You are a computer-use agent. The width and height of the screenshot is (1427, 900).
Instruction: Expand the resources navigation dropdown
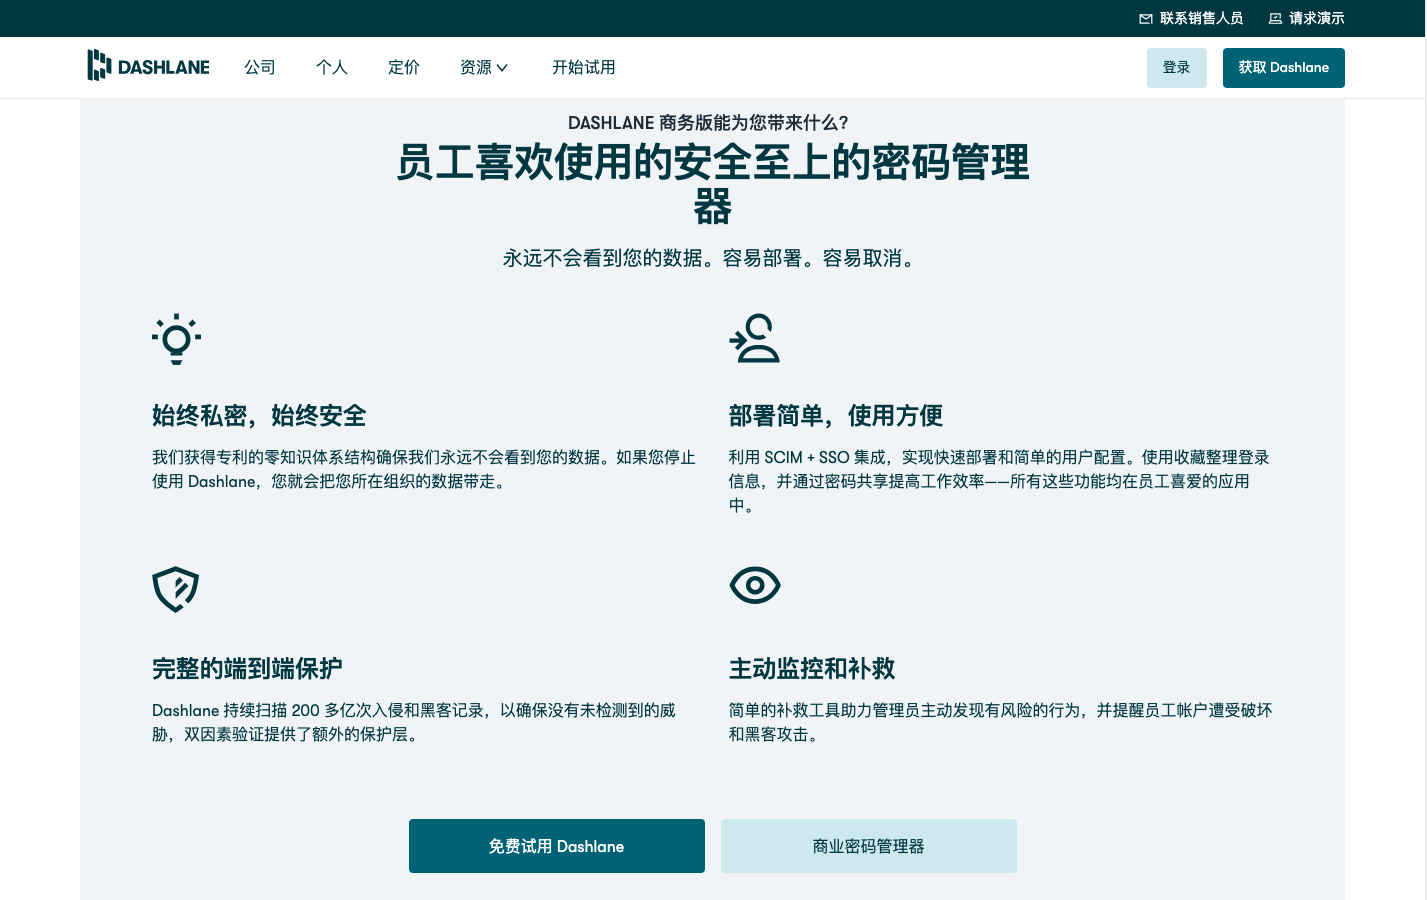click(x=483, y=67)
